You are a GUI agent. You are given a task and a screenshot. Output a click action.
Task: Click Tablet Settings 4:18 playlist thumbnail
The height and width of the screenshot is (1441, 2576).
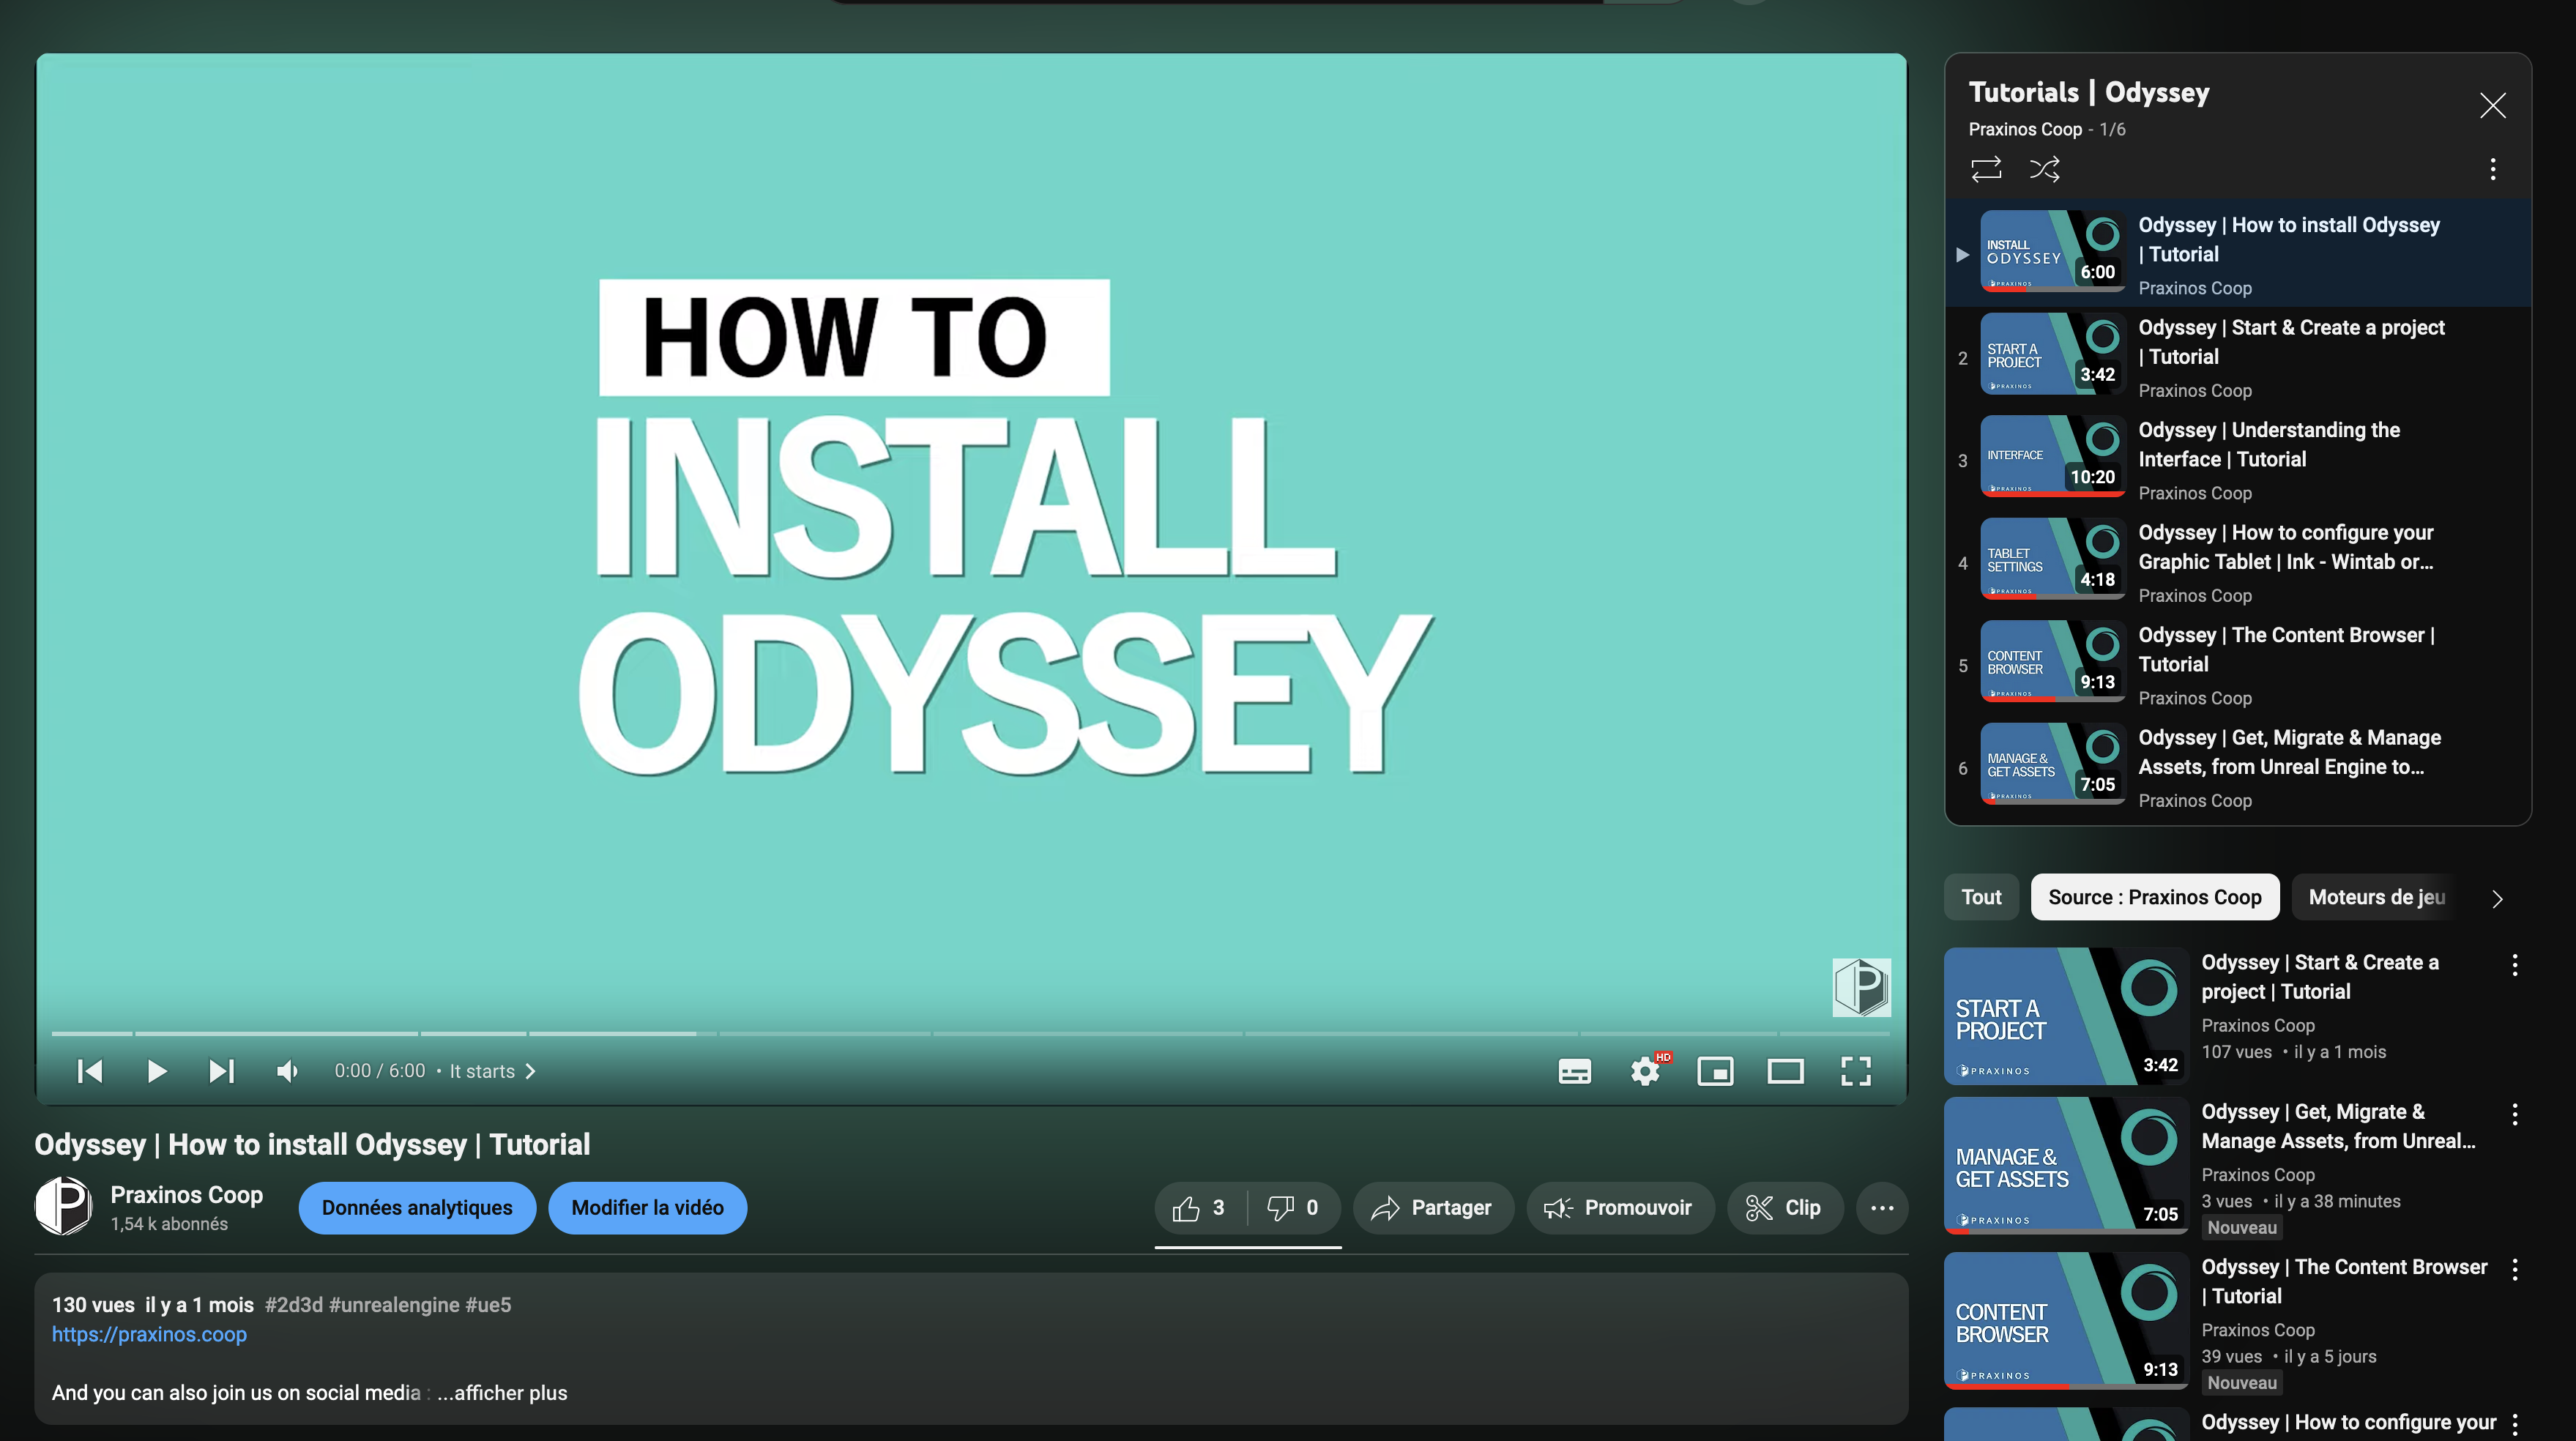click(x=2052, y=559)
